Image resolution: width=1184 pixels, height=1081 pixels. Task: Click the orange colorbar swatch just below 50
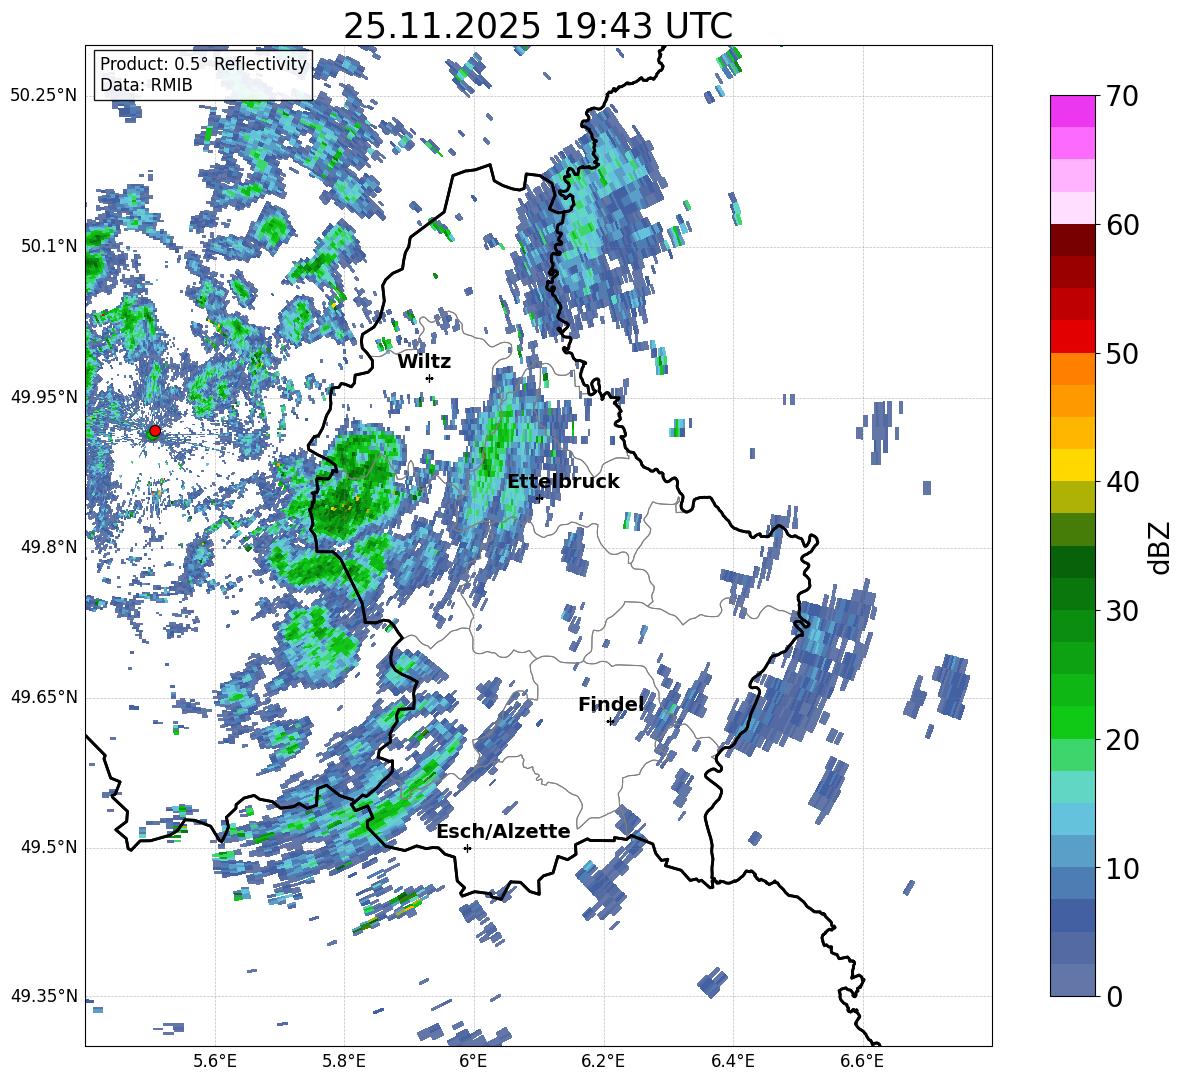point(1072,369)
